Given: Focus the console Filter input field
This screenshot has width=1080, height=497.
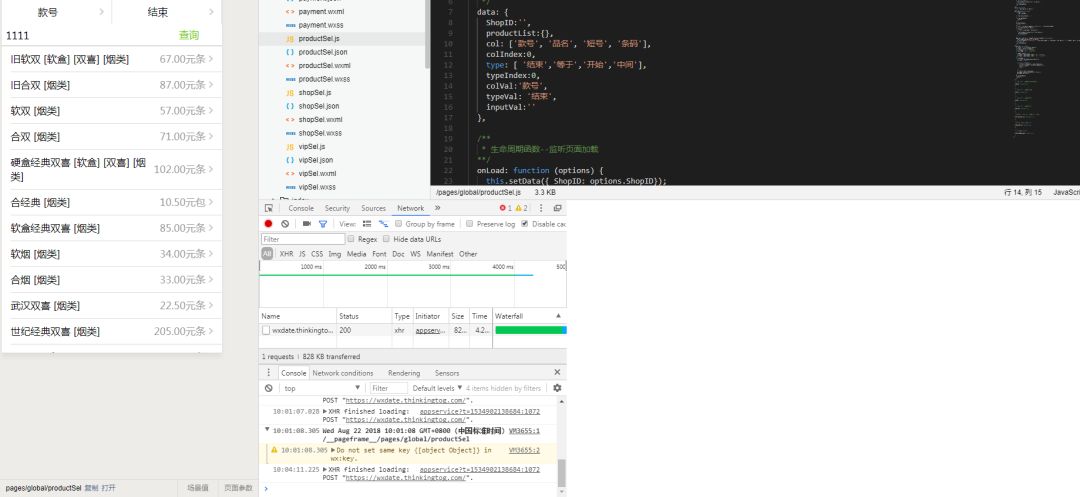Looking at the screenshot, I should tap(389, 388).
